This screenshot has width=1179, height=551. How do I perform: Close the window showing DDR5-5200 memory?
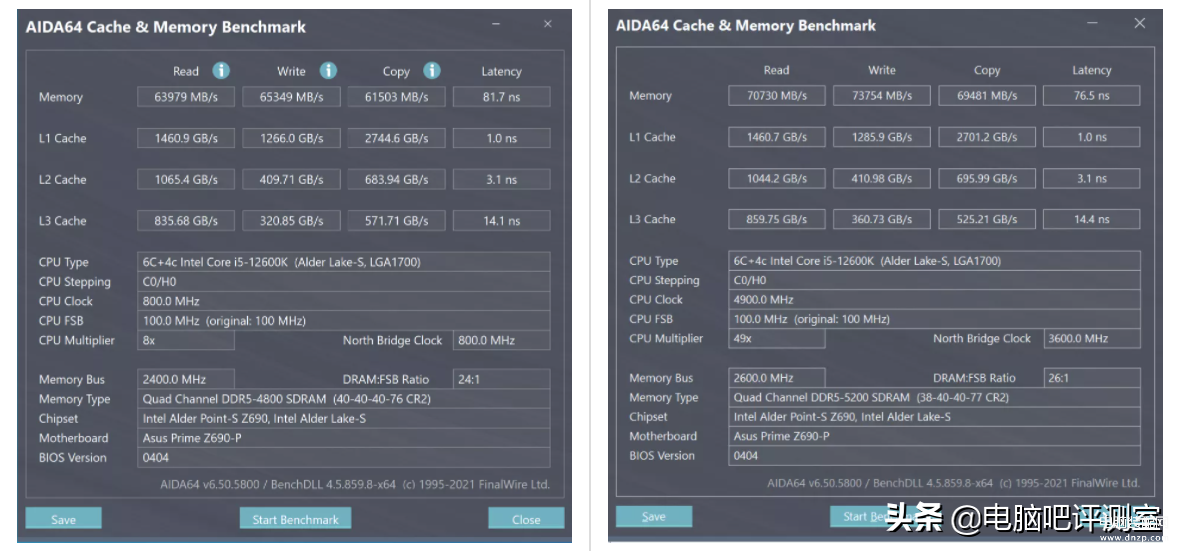tap(1140, 23)
